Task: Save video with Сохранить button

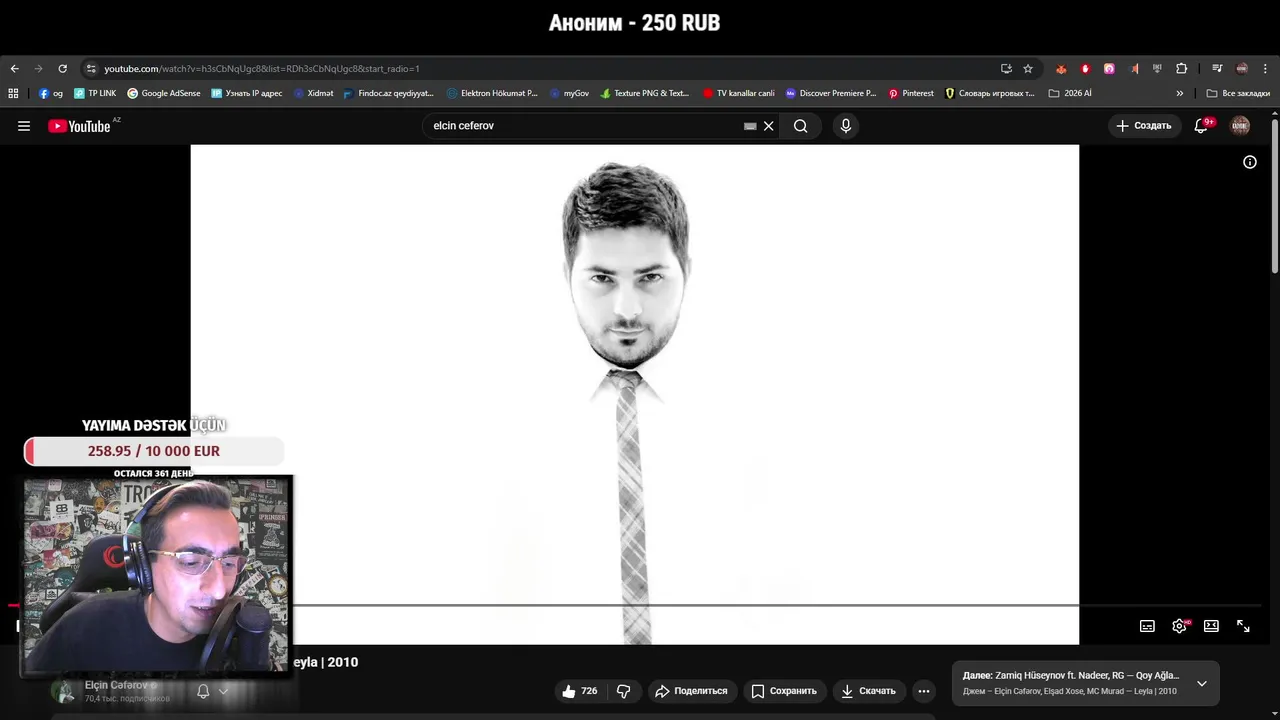Action: 784,691
